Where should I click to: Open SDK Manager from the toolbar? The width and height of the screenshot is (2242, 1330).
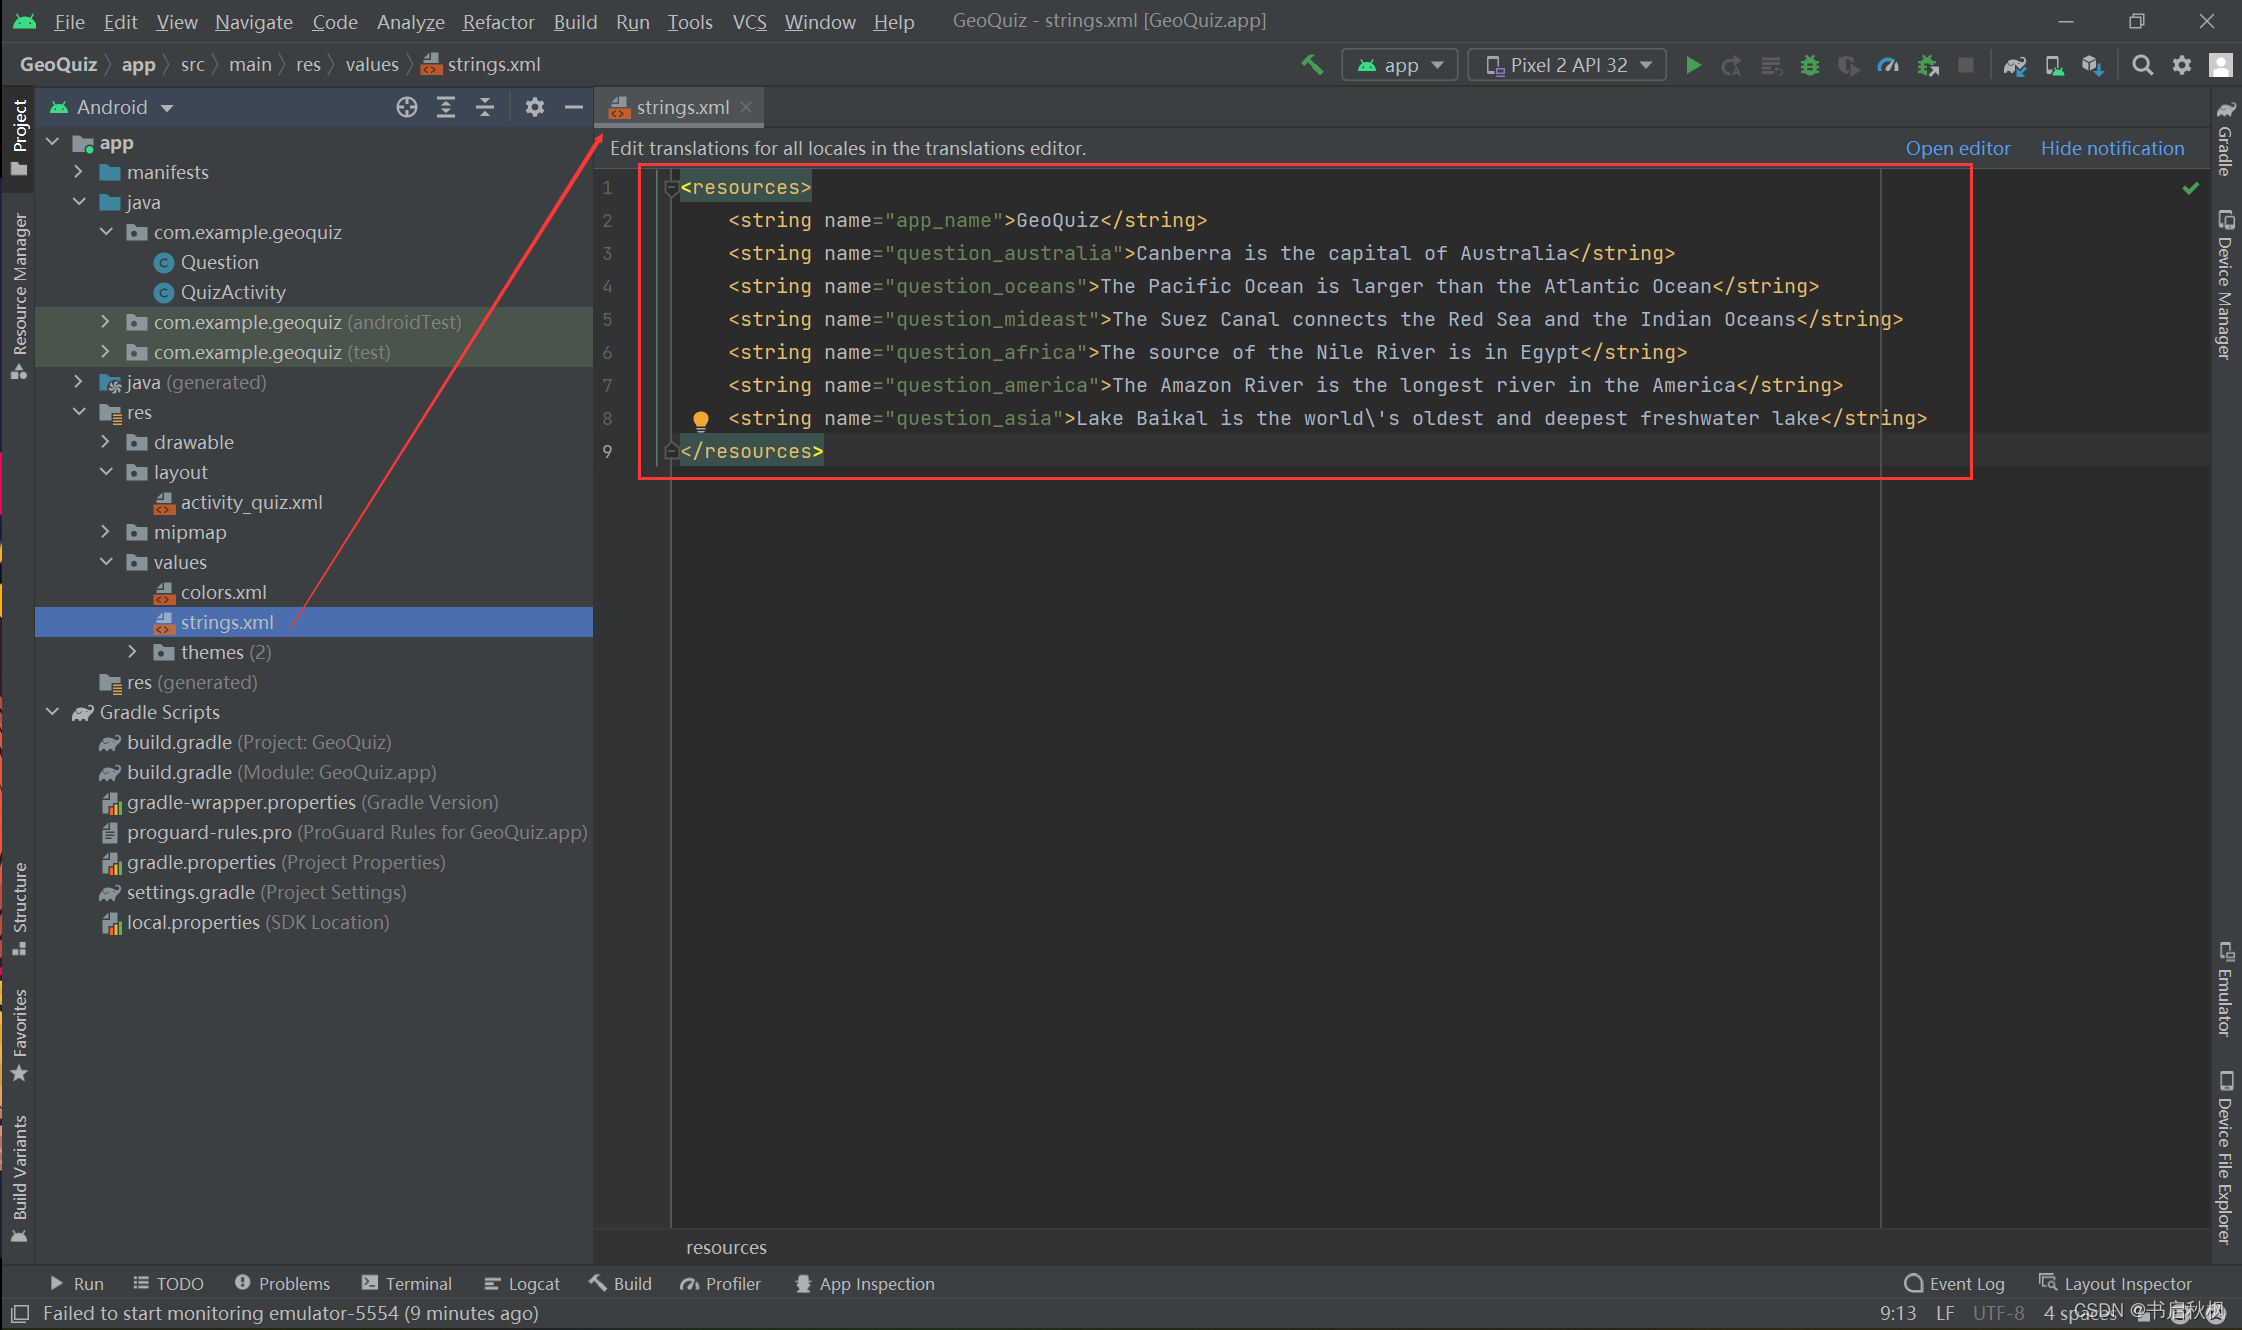(x=2095, y=64)
